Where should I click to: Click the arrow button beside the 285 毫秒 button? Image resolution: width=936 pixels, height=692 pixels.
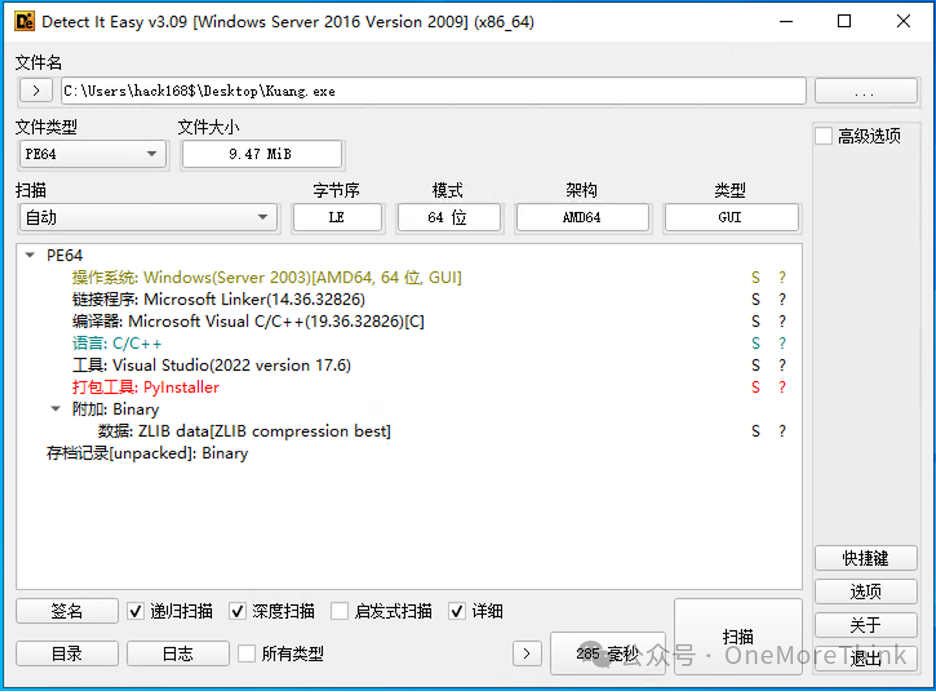pos(526,654)
